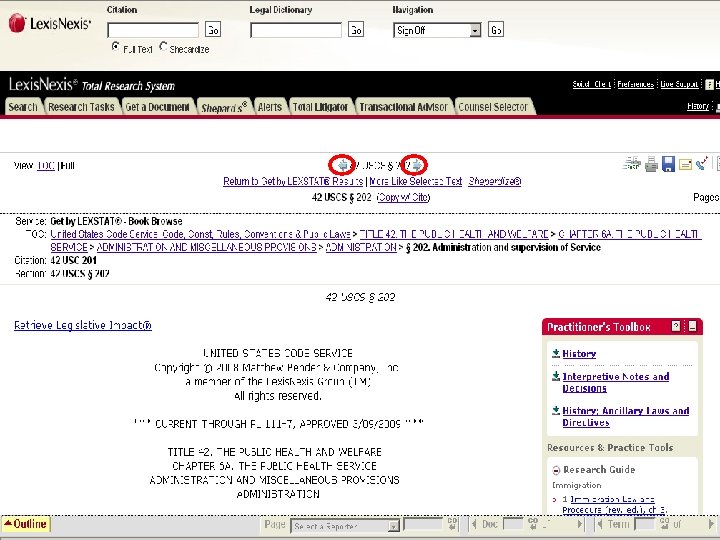Click the next section arrow after 42 USCS § 202
This screenshot has width=720, height=540.
tap(416, 165)
